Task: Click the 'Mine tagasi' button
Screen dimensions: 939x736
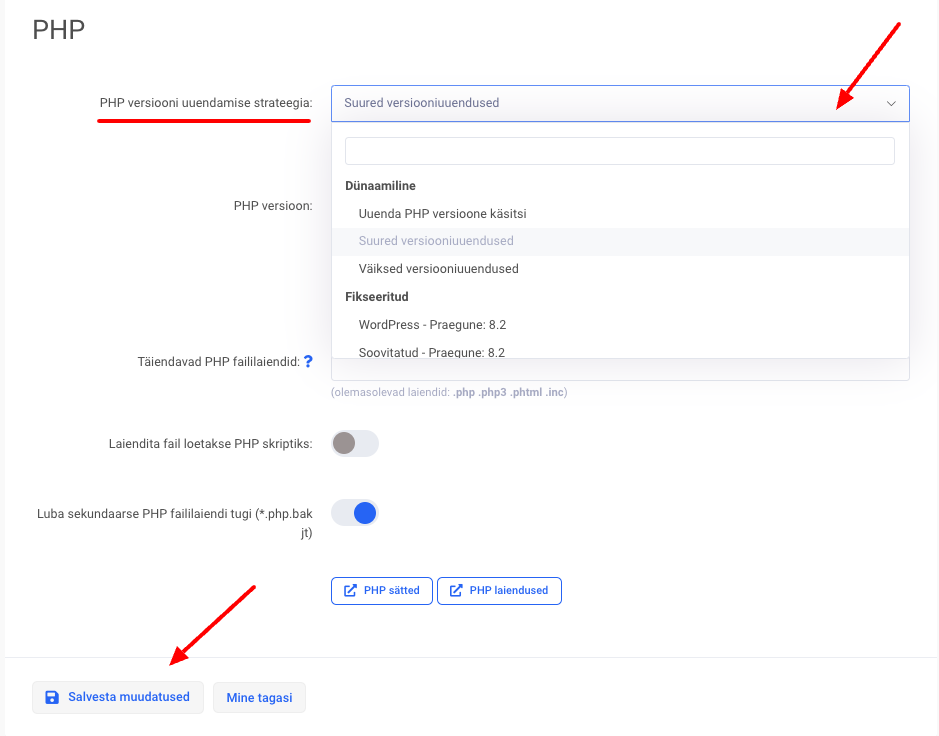Action: pos(259,698)
